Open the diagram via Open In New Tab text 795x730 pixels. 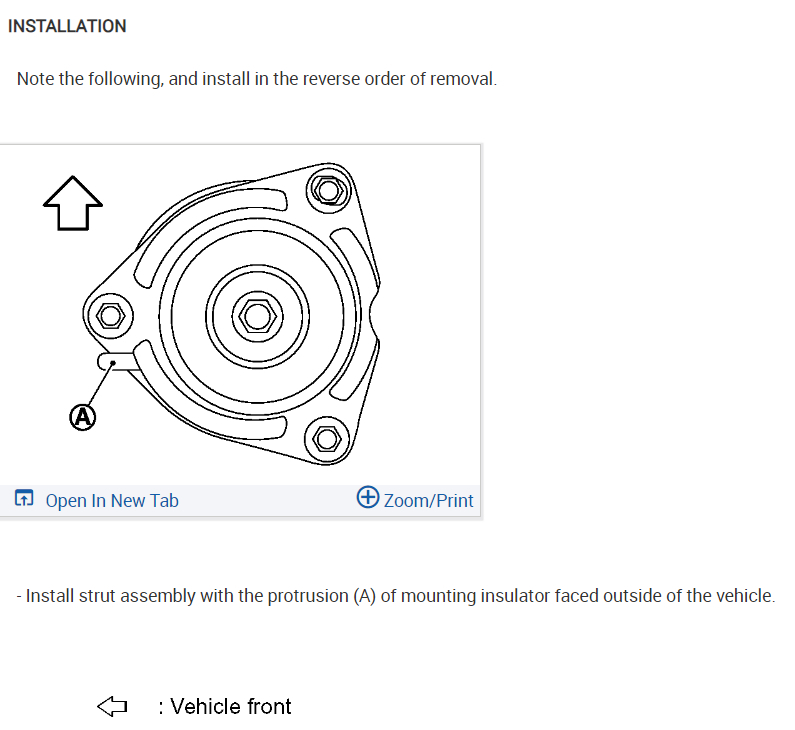point(112,500)
